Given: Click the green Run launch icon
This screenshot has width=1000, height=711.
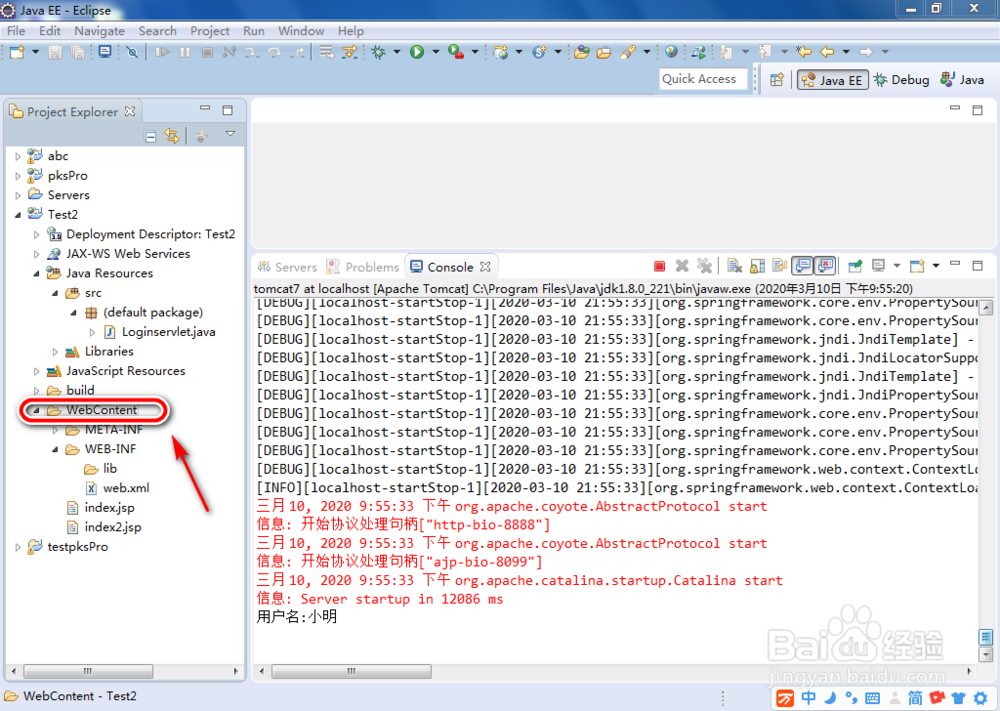Looking at the screenshot, I should [x=417, y=52].
